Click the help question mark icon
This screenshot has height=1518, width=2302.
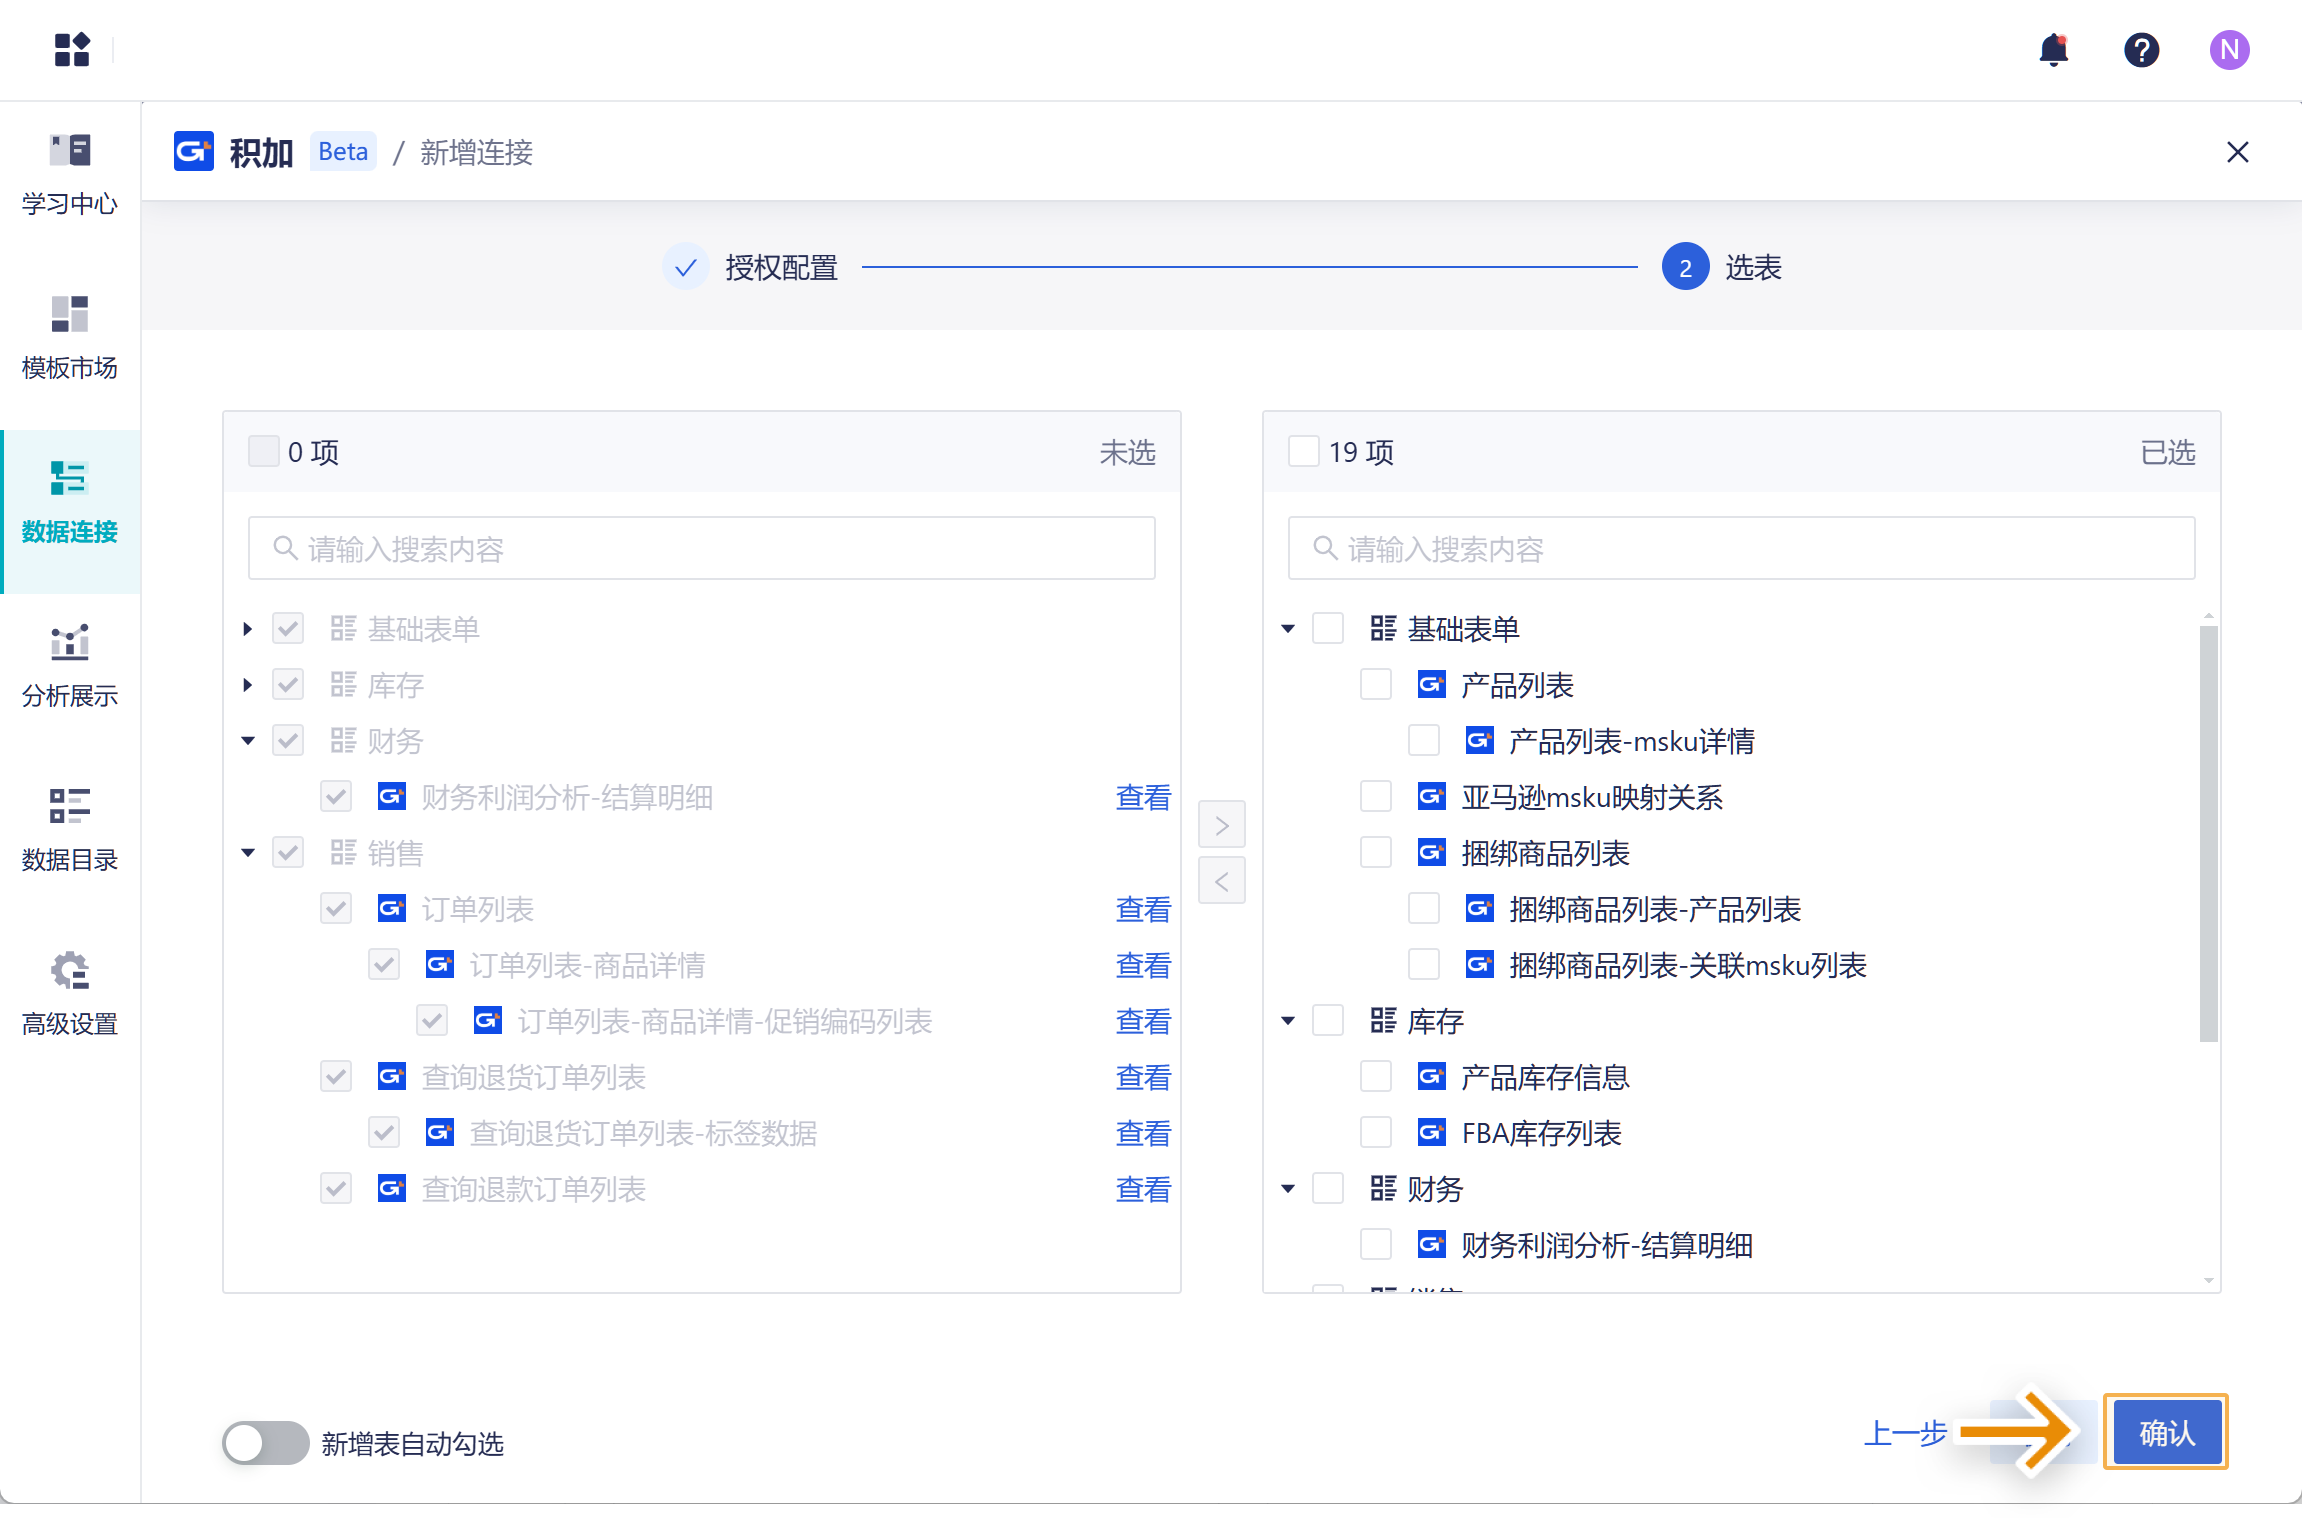(2141, 50)
